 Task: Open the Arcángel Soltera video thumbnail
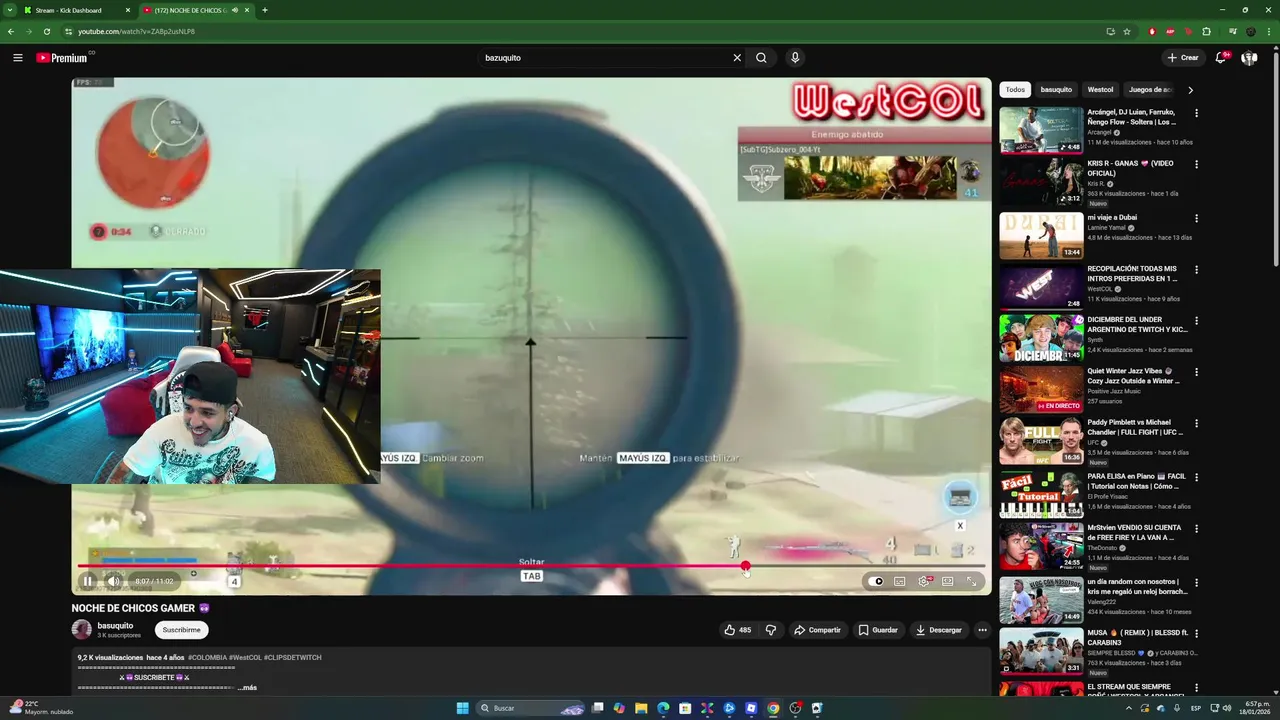click(1041, 130)
